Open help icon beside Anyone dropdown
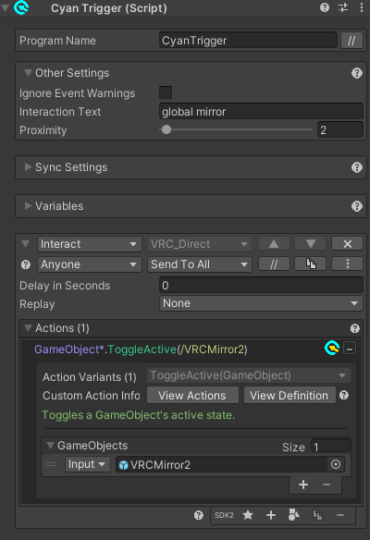370x540 pixels. (25, 264)
